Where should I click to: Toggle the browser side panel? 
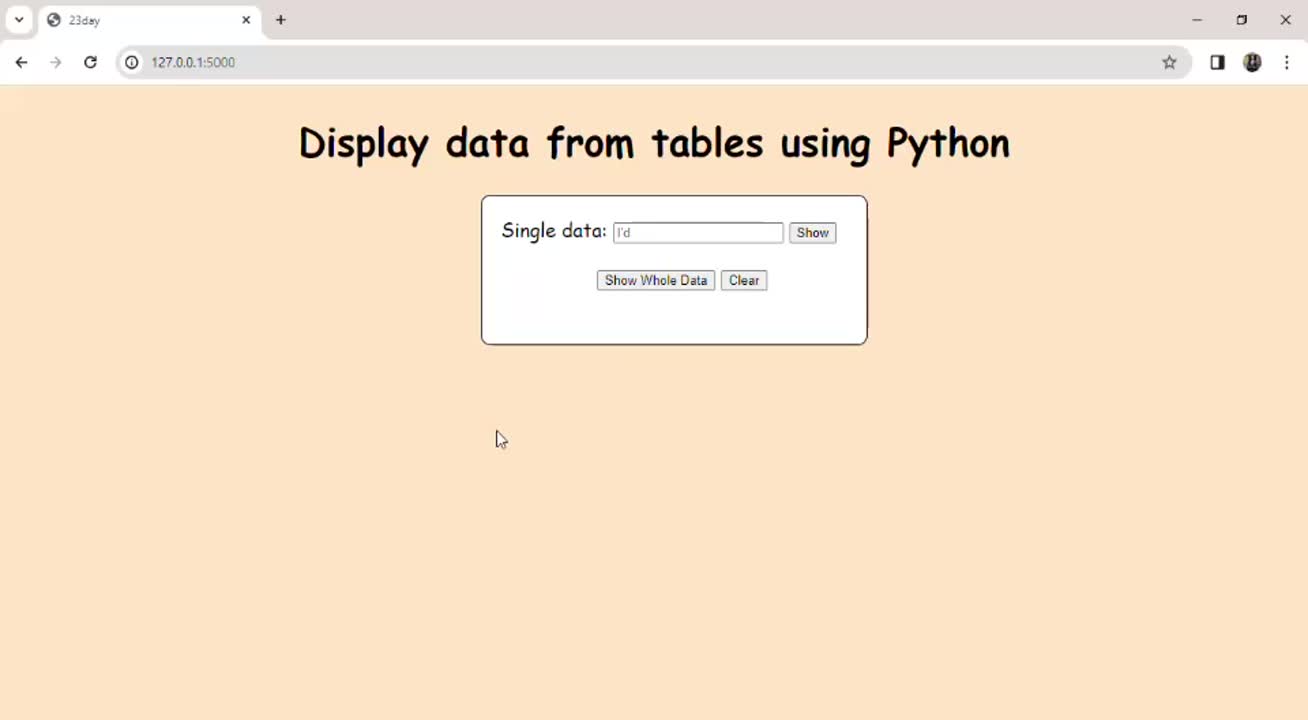click(x=1217, y=62)
